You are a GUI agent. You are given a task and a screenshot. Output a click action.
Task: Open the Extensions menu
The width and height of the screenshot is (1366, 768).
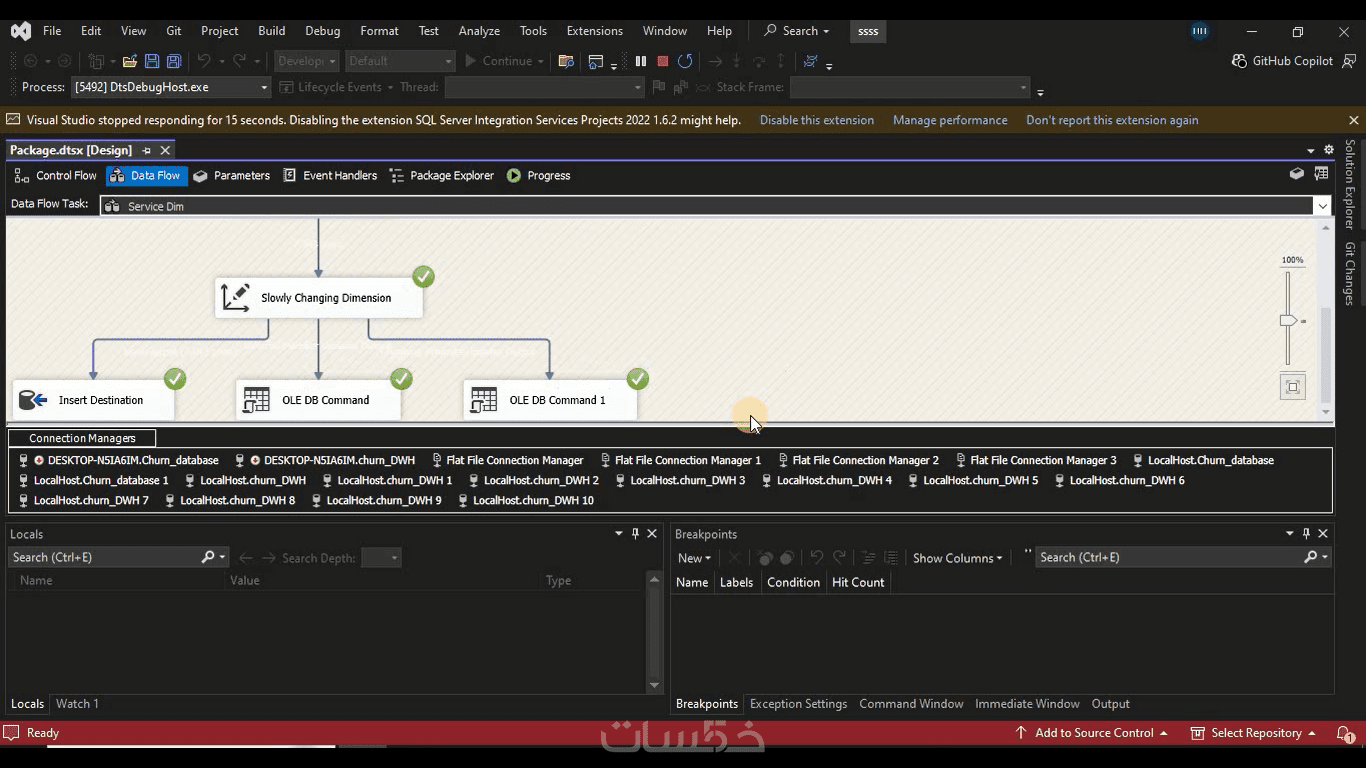(594, 31)
